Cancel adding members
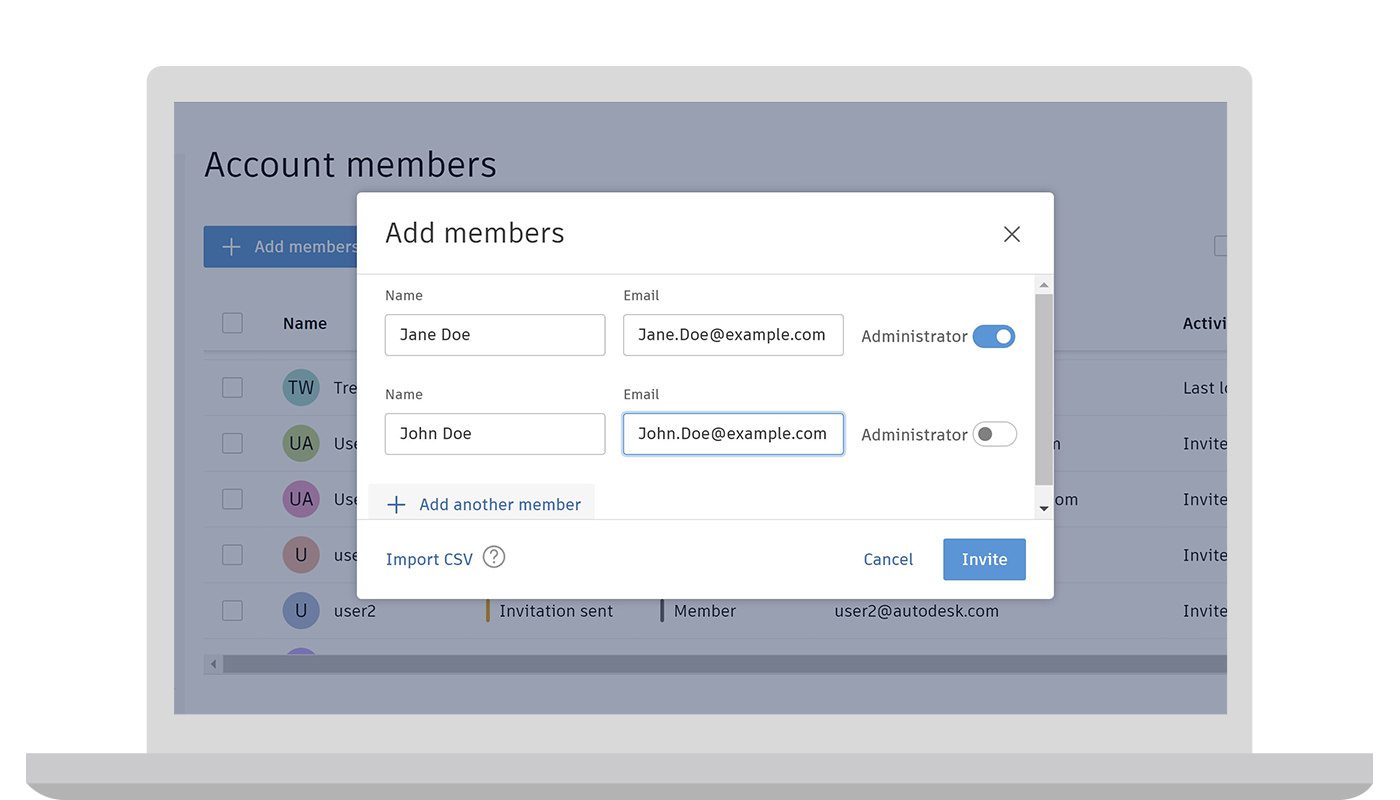1400x800 pixels. 888,560
